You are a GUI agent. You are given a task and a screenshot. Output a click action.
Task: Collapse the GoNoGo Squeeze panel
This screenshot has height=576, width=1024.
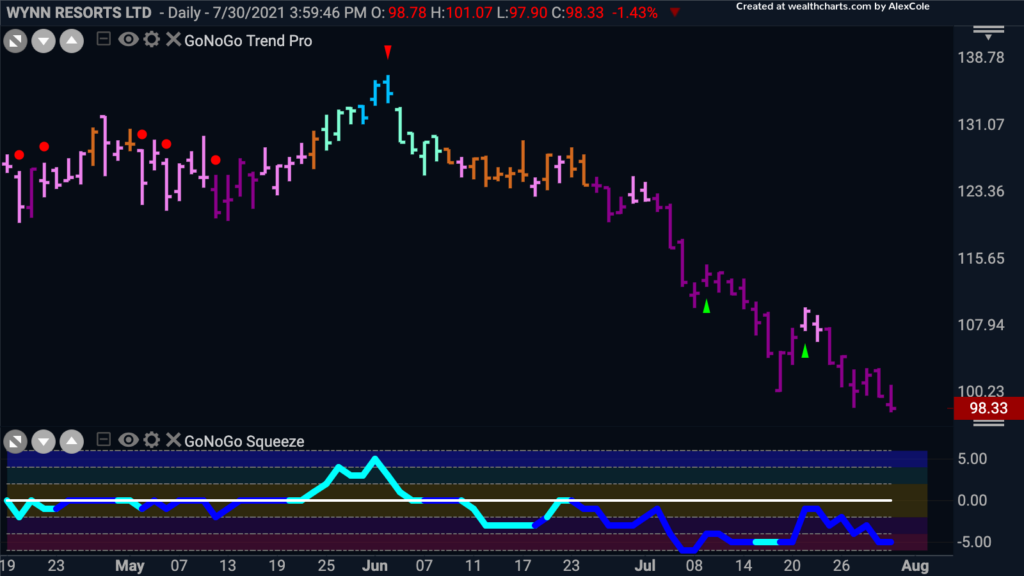click(x=103, y=440)
